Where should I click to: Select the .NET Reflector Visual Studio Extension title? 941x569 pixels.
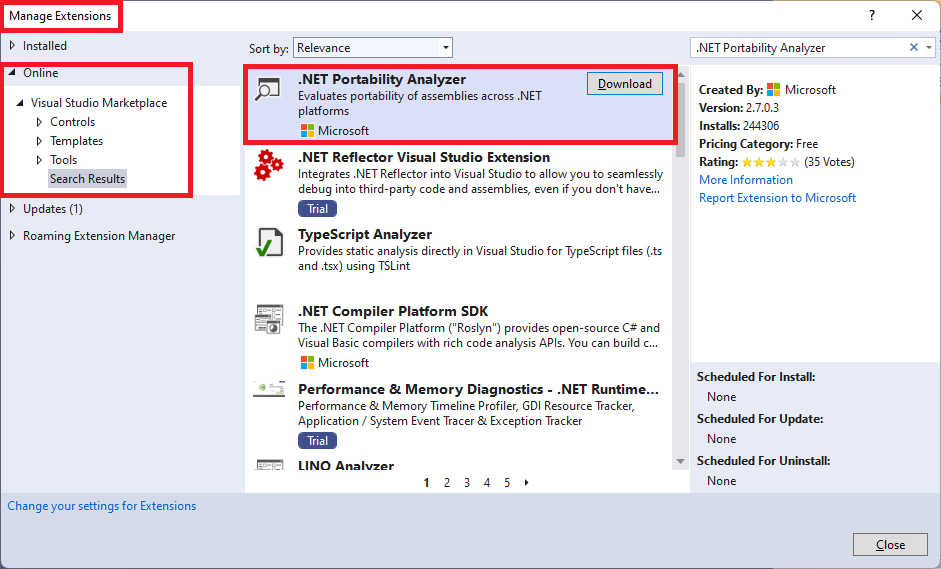click(x=424, y=157)
